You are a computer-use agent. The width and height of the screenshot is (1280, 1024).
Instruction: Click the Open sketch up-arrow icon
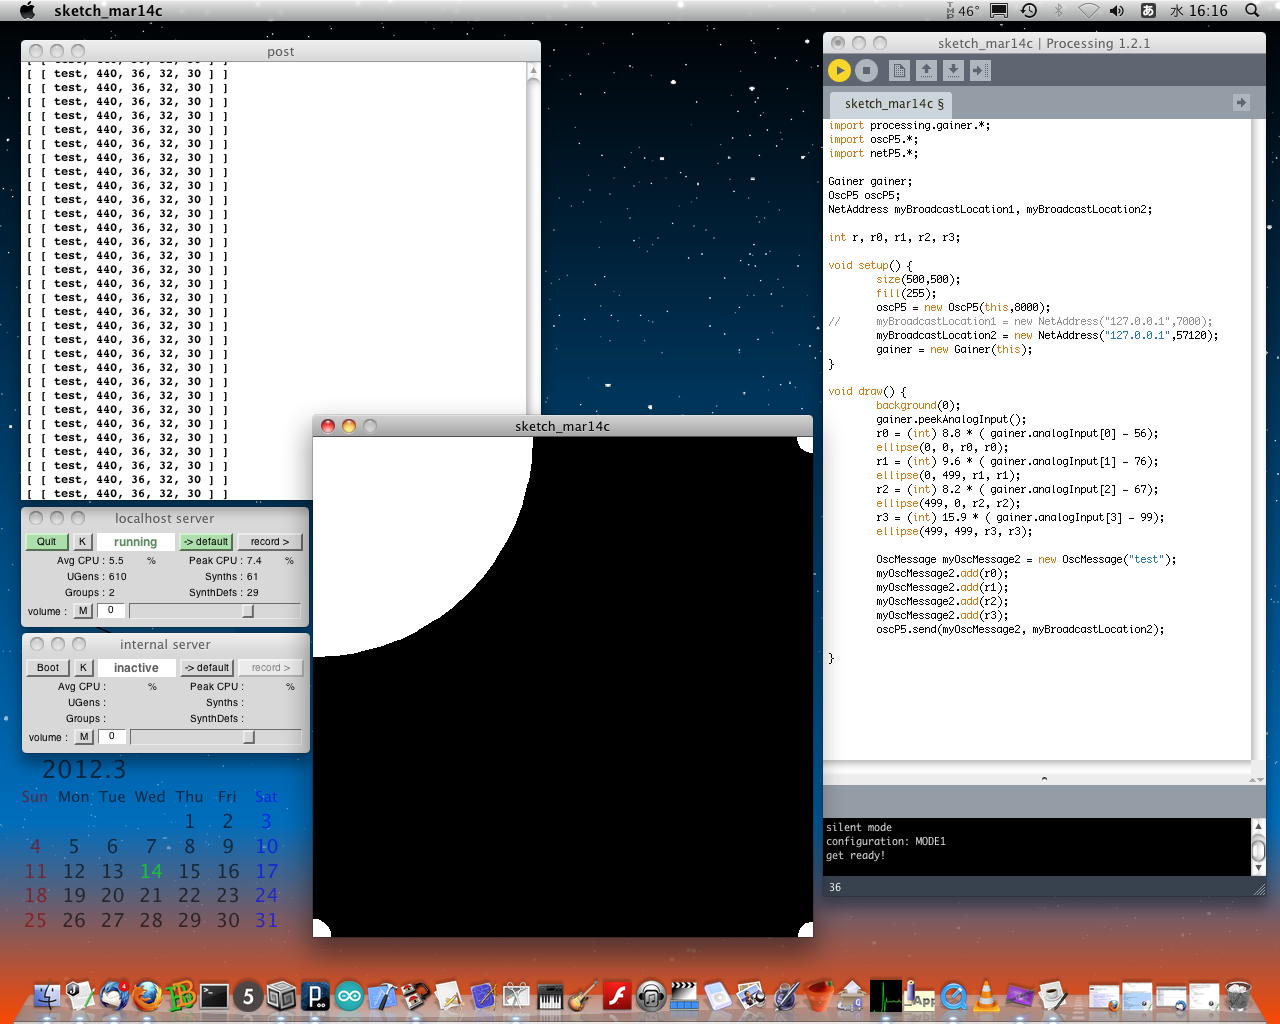point(926,70)
